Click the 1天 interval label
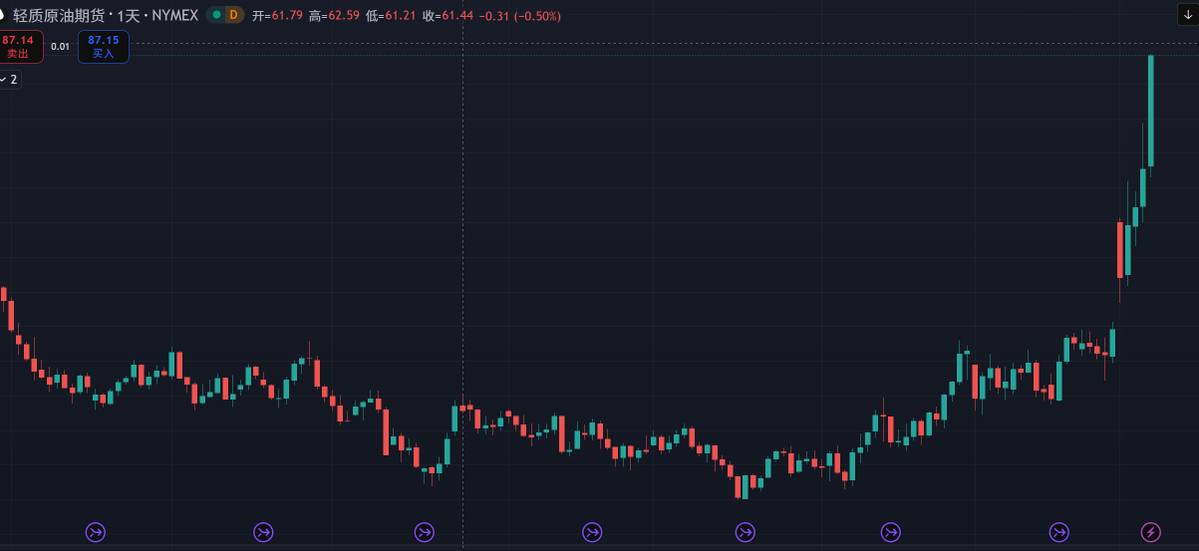 [x=128, y=16]
